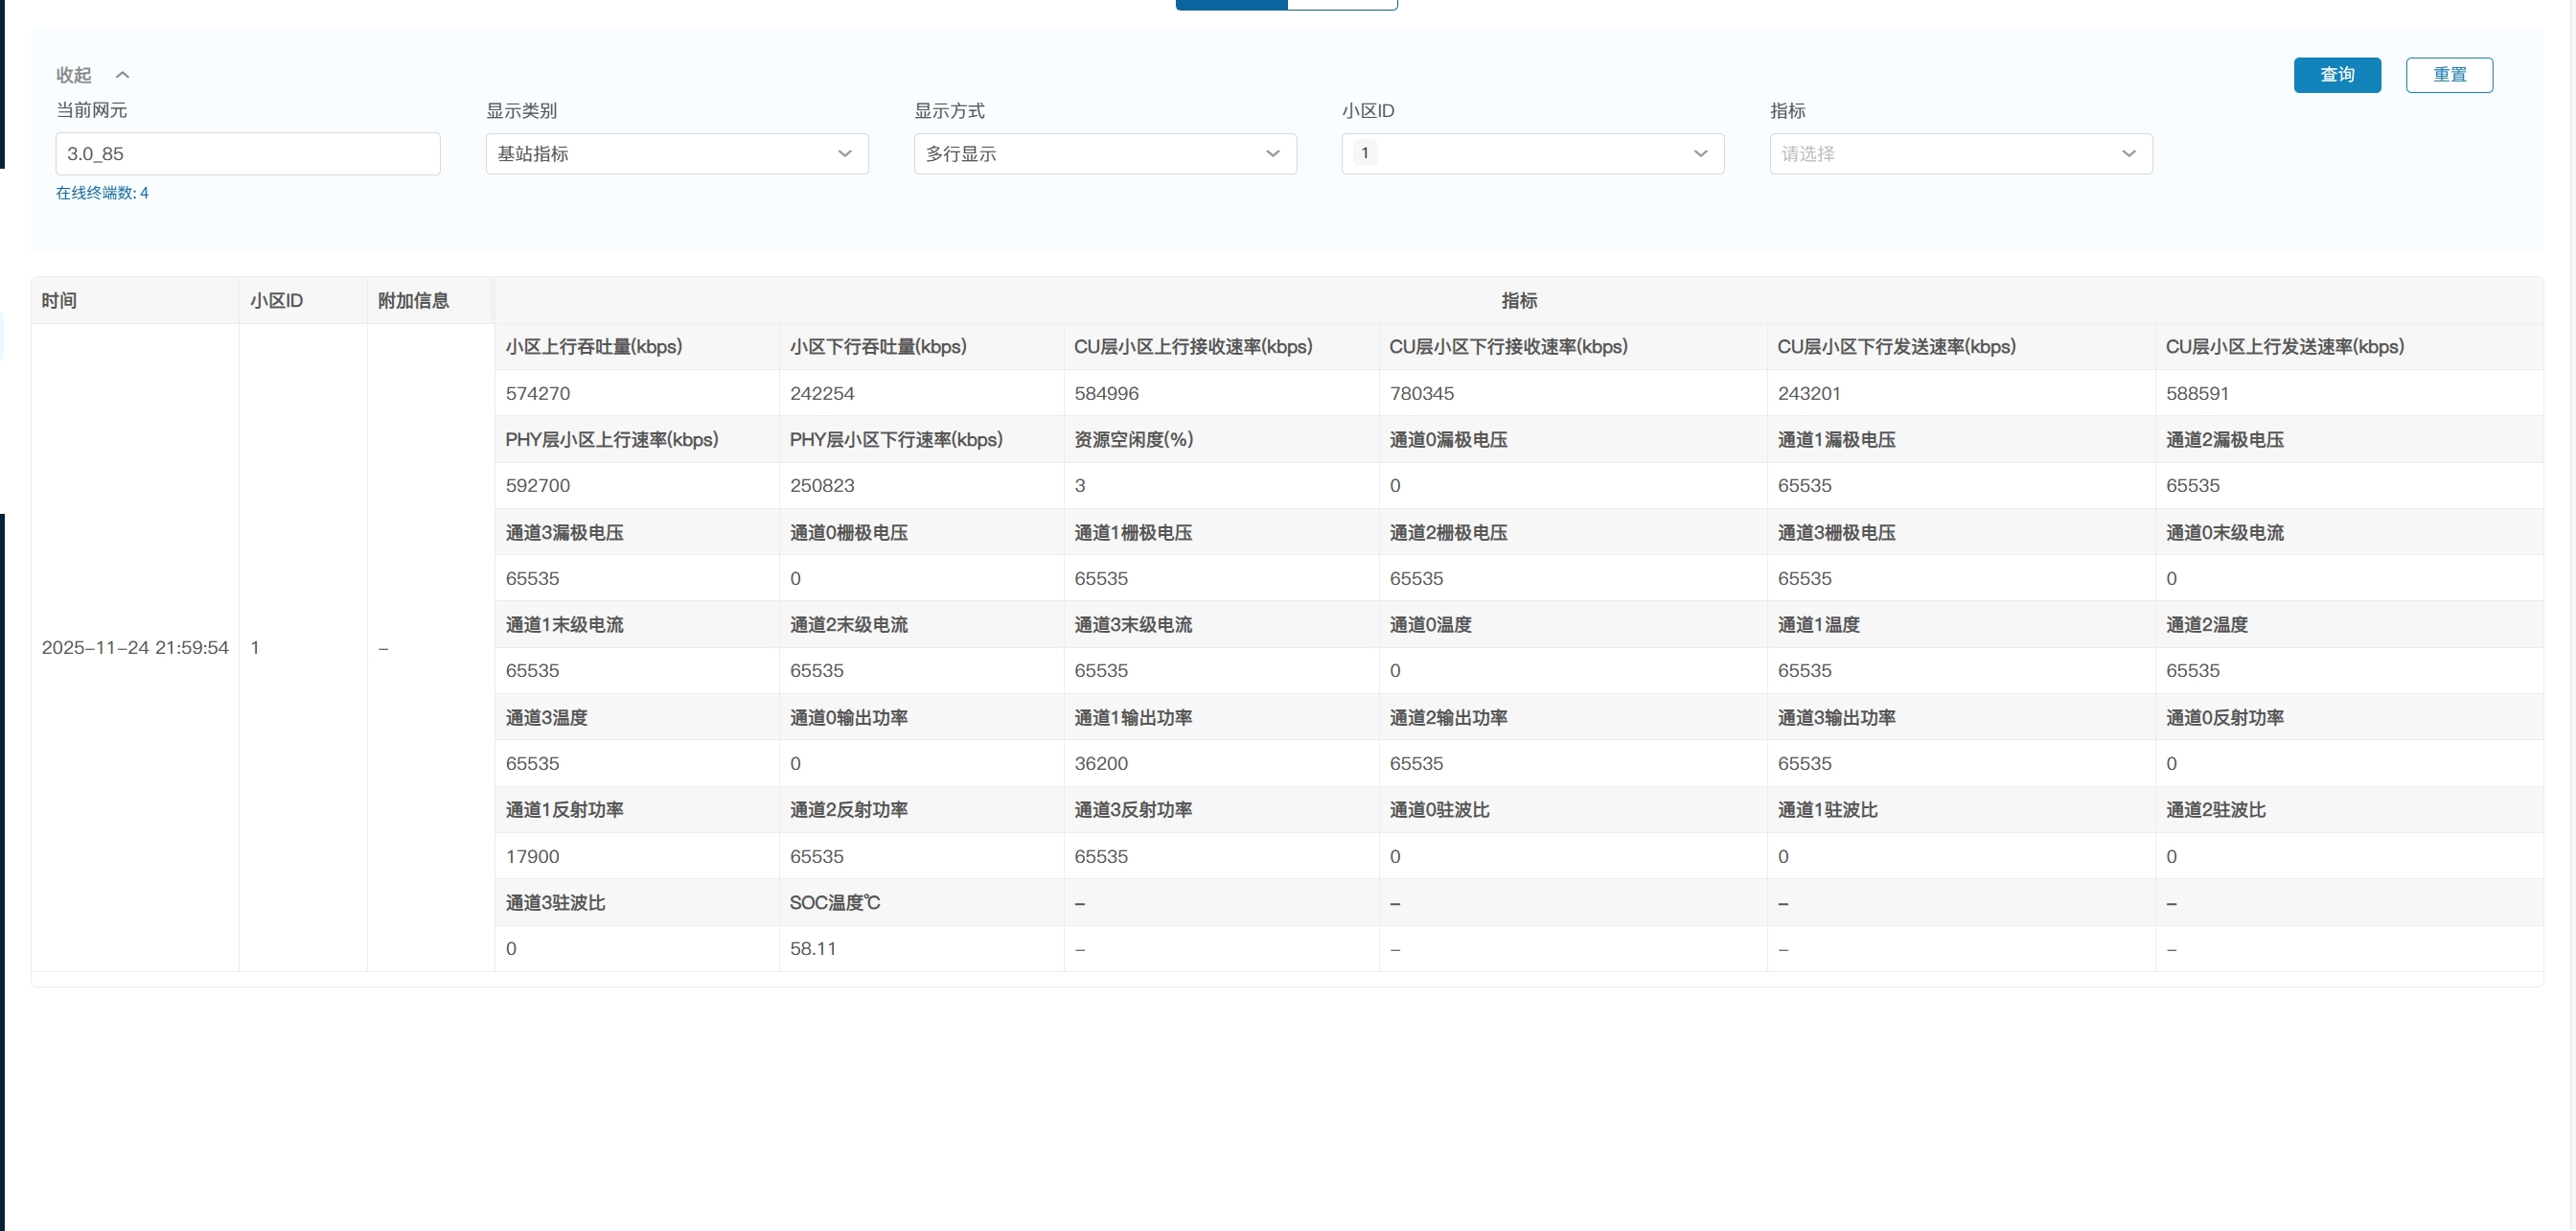
Task: Click the 资源空闲度(%) label cell
Action: point(1133,440)
